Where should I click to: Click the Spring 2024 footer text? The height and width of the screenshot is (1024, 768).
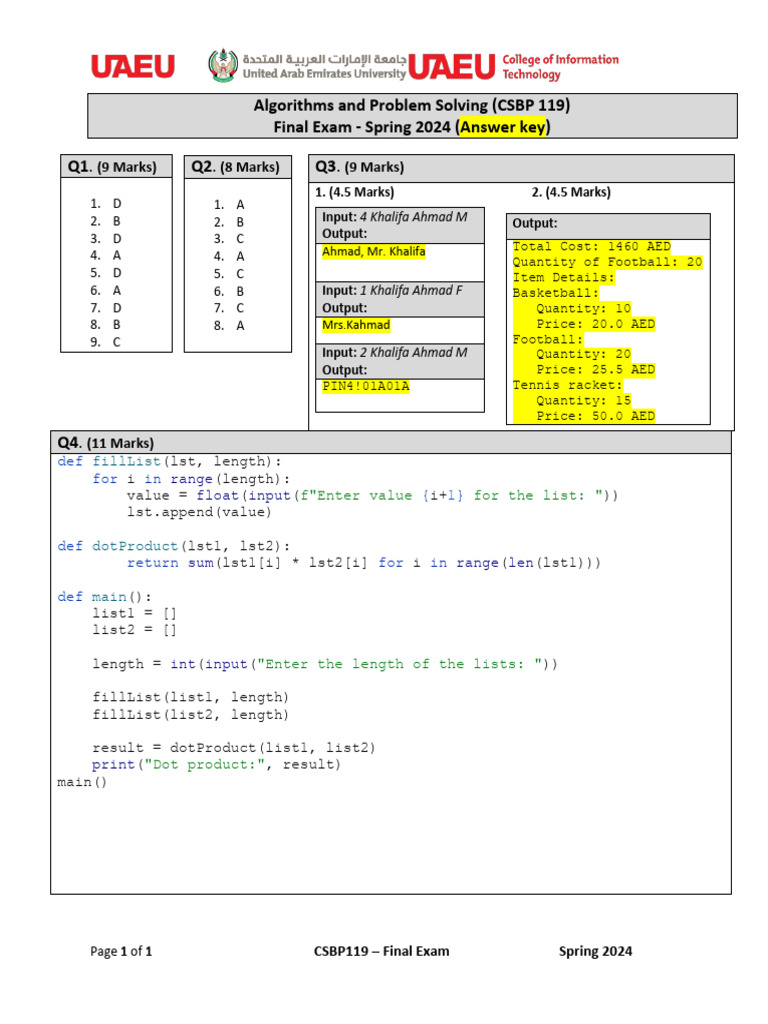point(596,952)
